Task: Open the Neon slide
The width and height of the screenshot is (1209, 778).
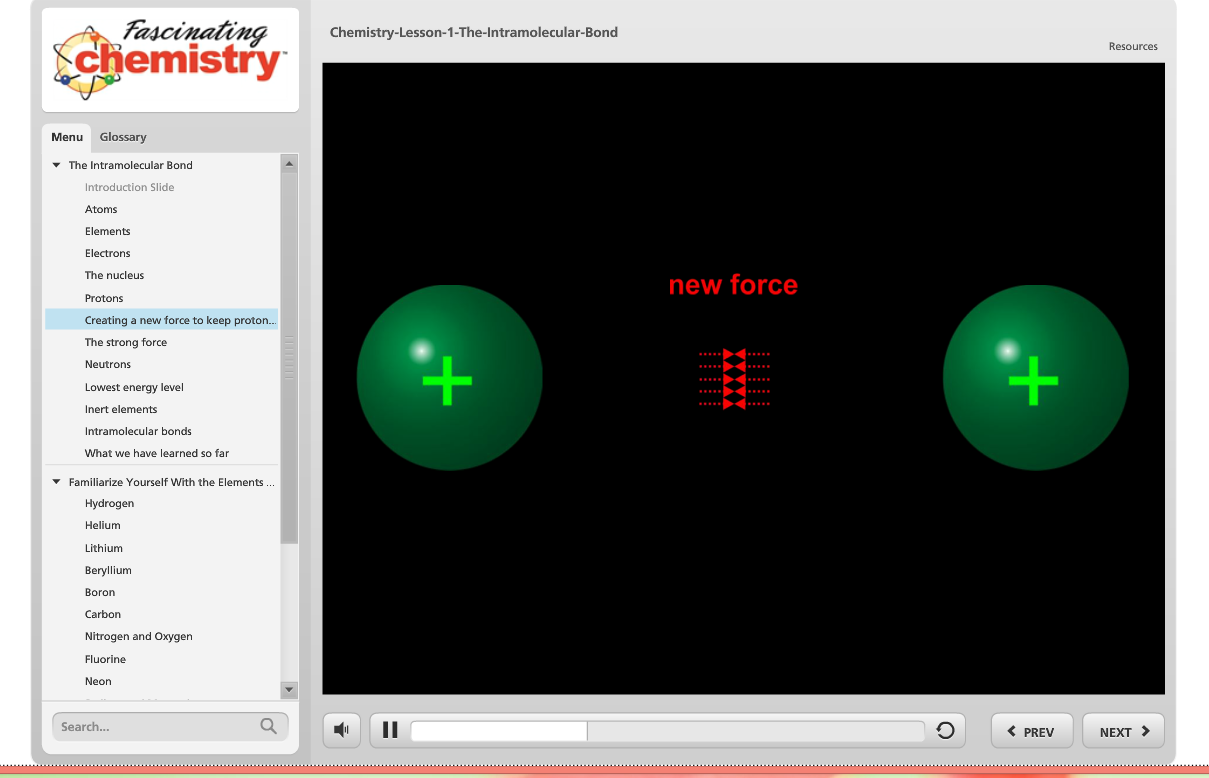Action: [x=98, y=681]
